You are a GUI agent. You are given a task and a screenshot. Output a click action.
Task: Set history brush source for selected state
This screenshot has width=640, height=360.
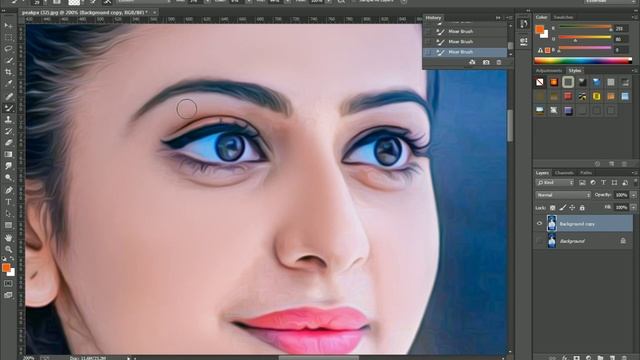[x=428, y=52]
